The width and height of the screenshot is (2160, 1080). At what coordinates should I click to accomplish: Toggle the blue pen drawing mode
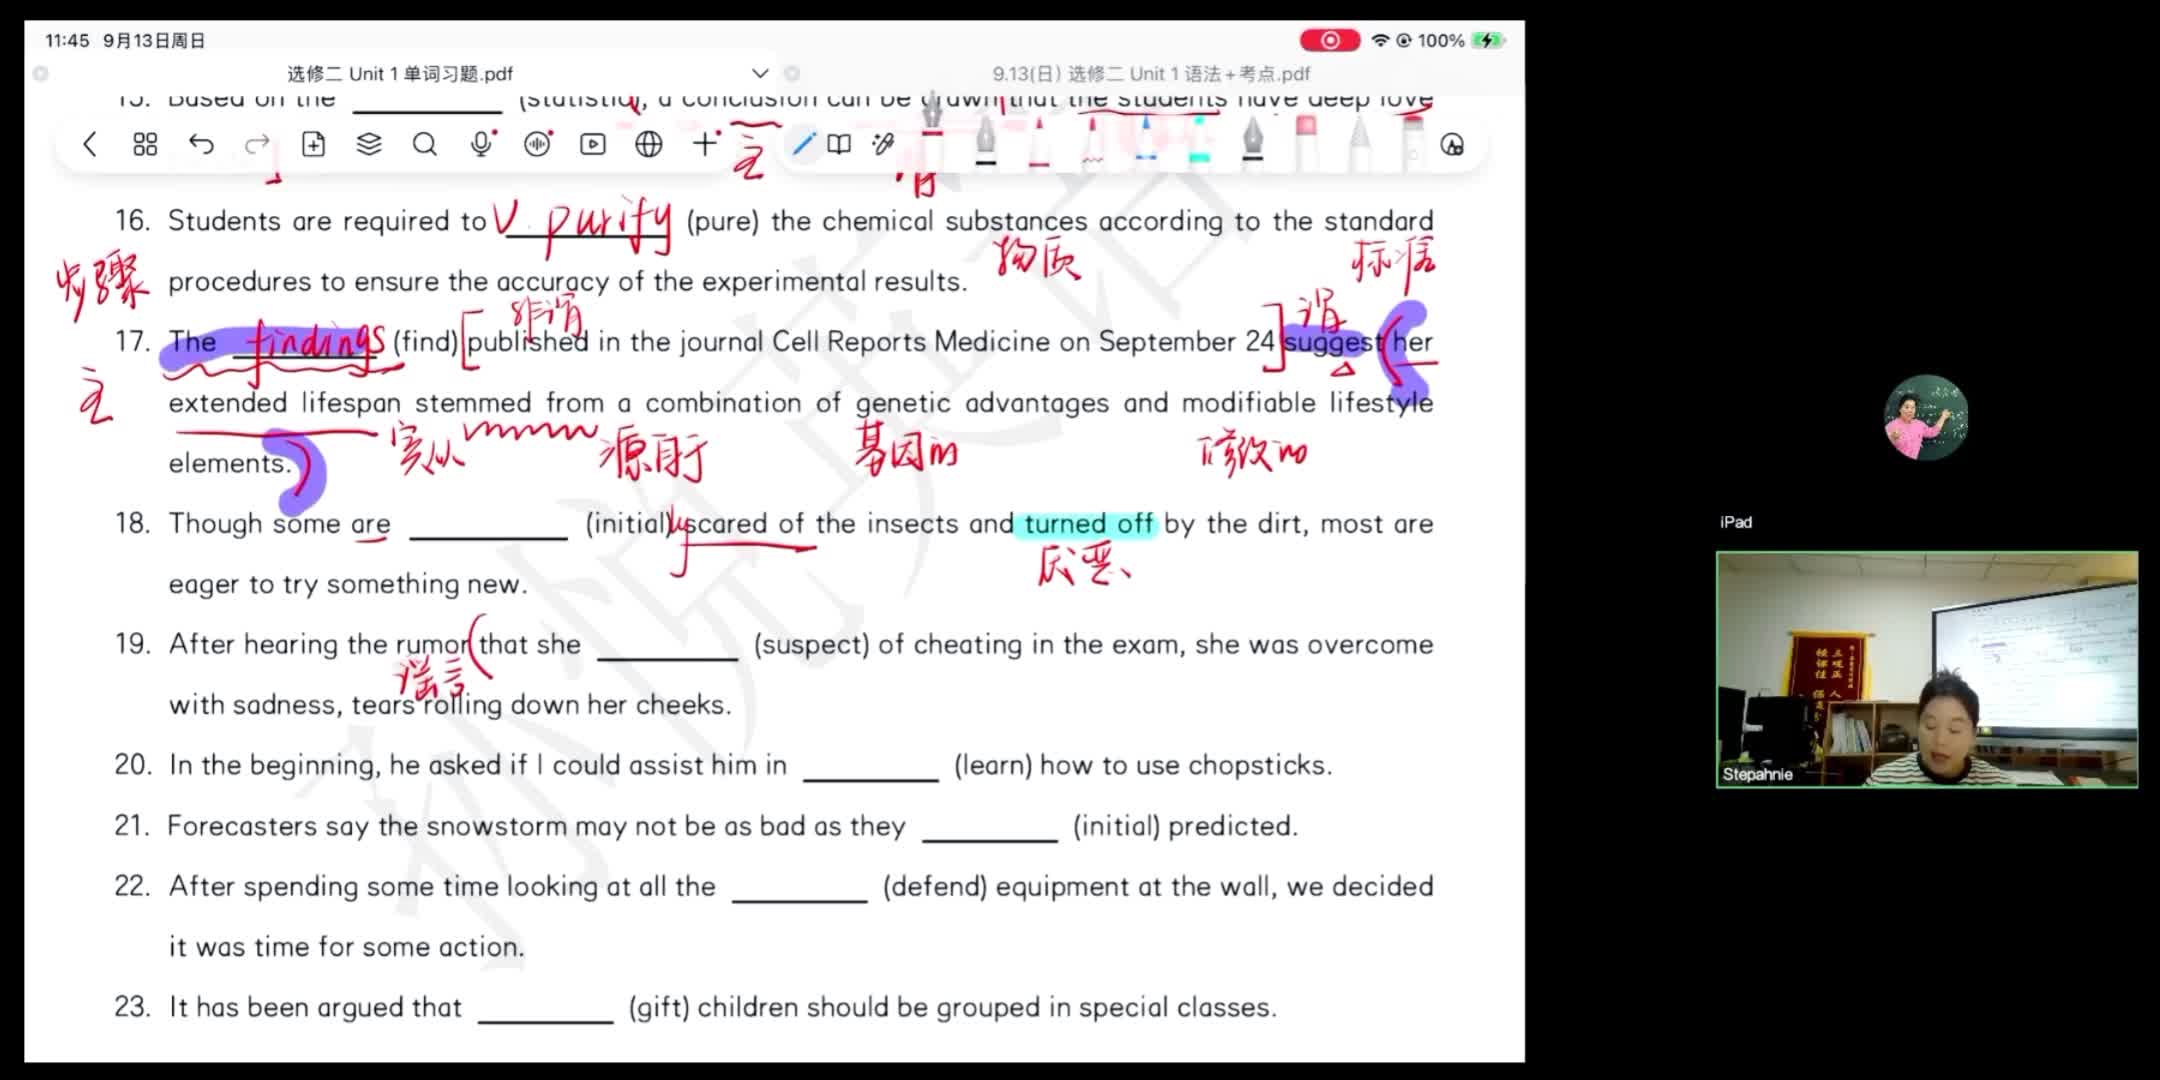803,145
